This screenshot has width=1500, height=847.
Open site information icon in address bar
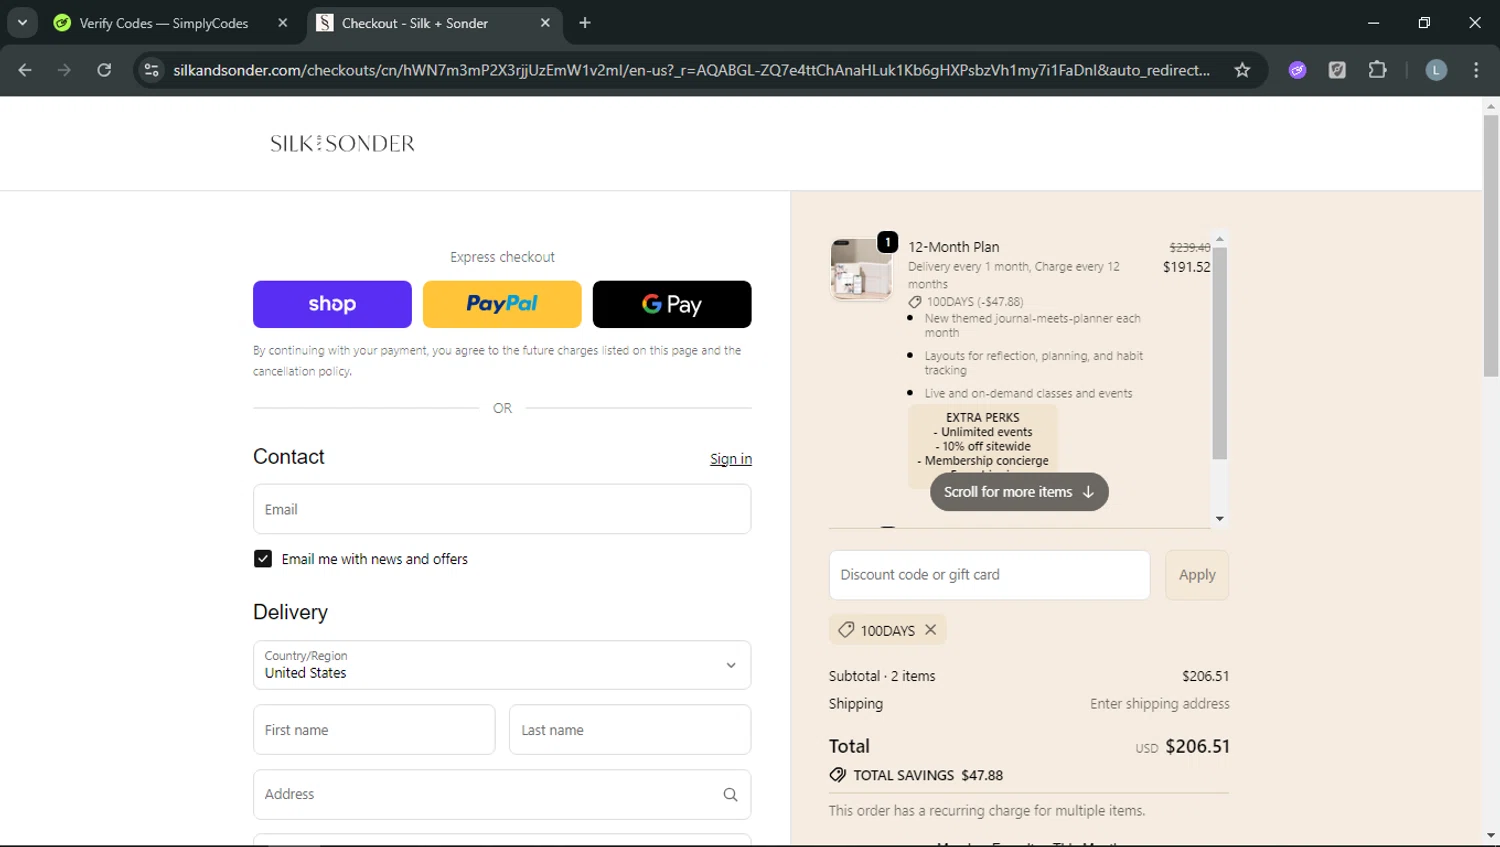pyautogui.click(x=151, y=70)
